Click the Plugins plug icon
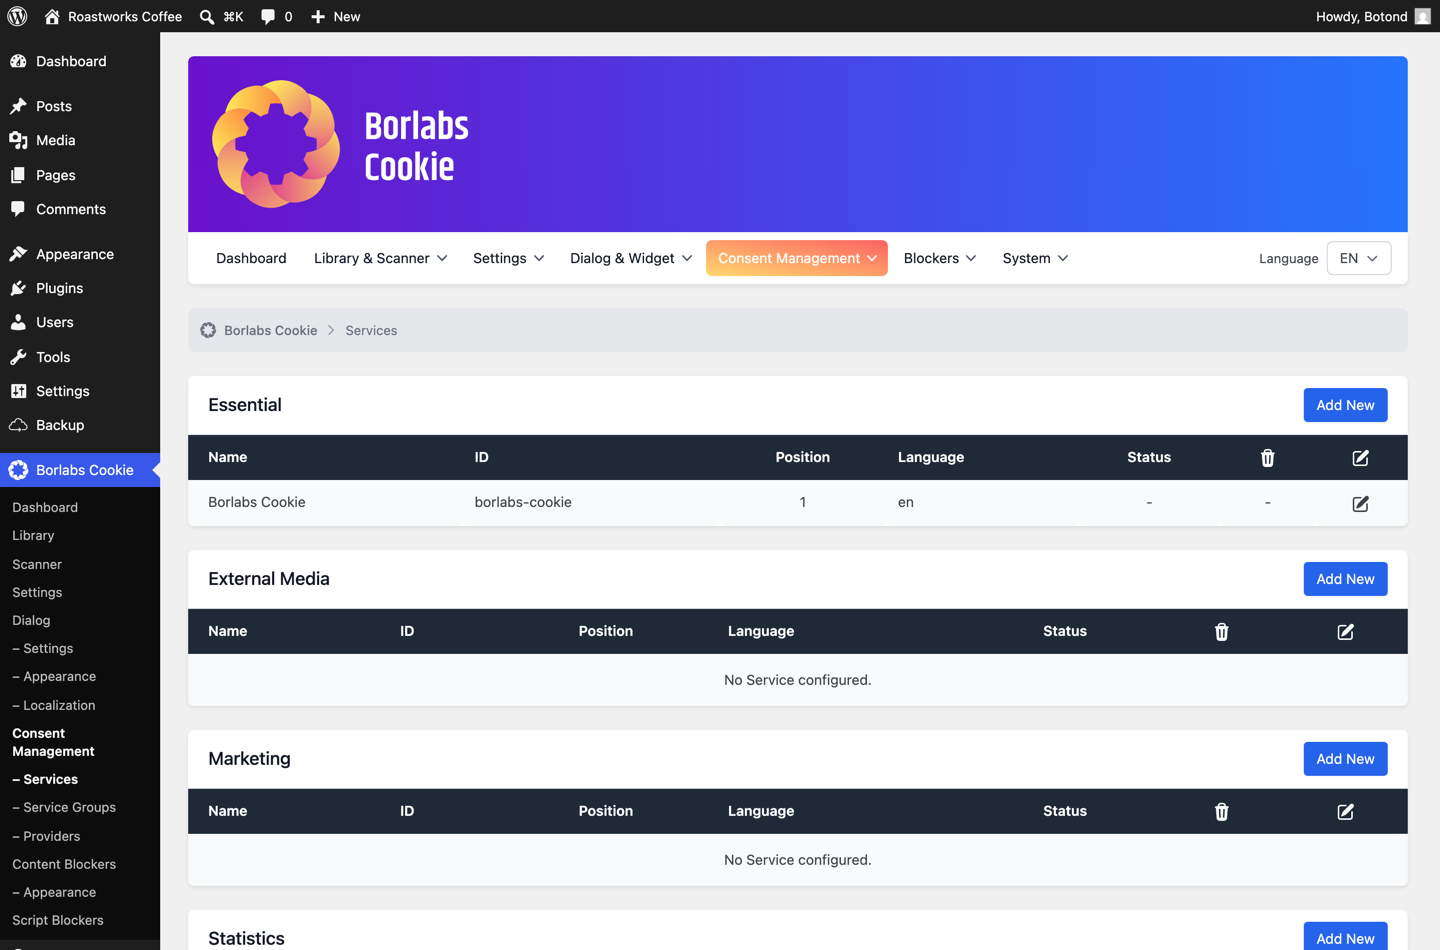 coord(18,288)
